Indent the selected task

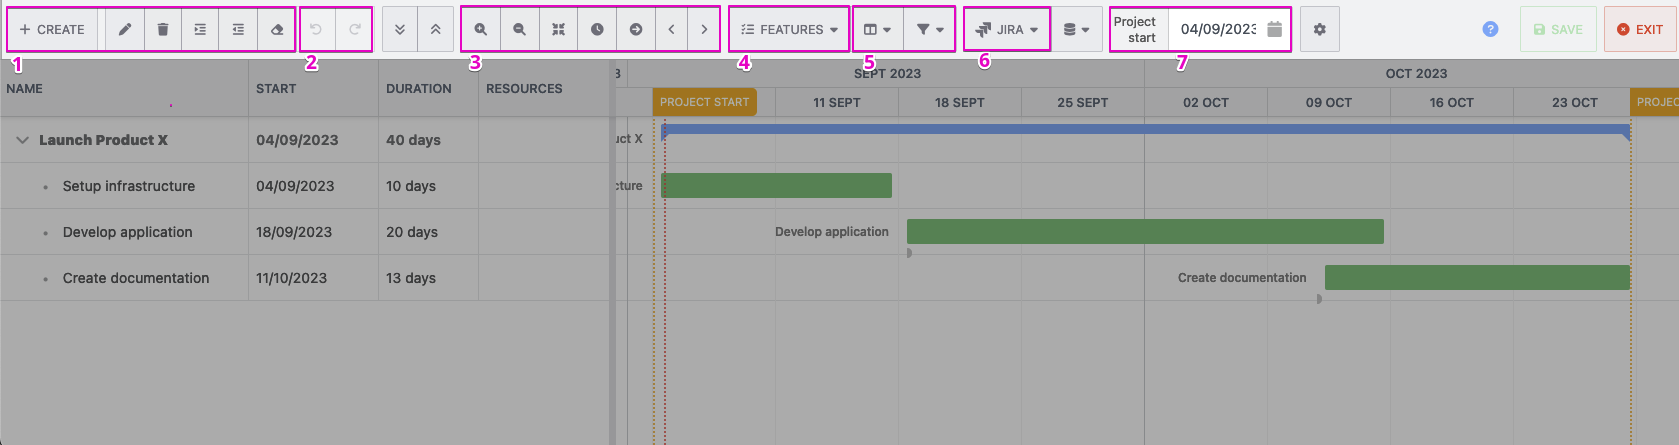pyautogui.click(x=200, y=30)
